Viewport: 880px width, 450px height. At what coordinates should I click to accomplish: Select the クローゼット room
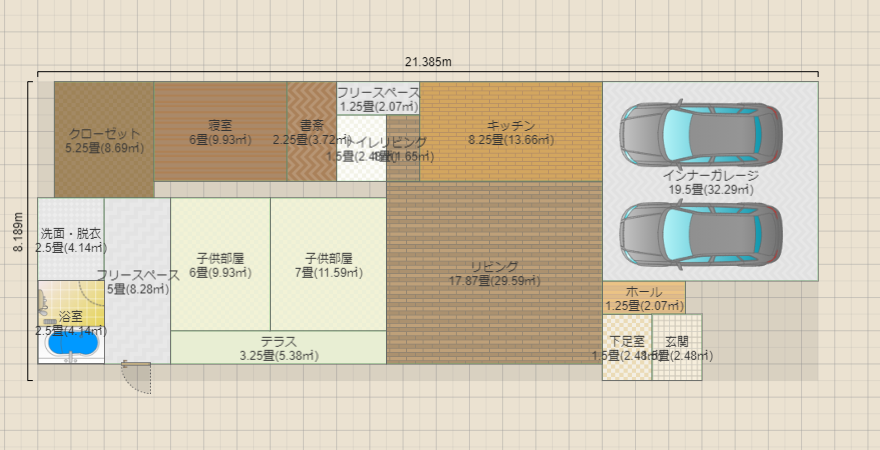(103, 140)
